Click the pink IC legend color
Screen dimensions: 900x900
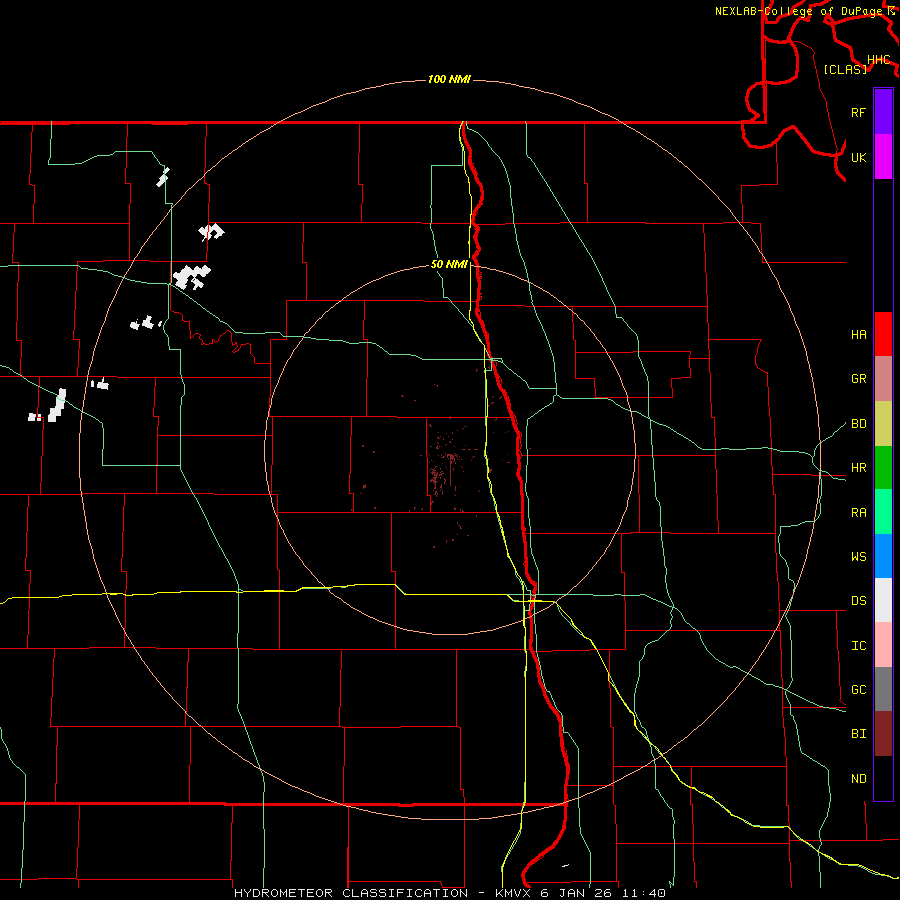pyautogui.click(x=883, y=645)
